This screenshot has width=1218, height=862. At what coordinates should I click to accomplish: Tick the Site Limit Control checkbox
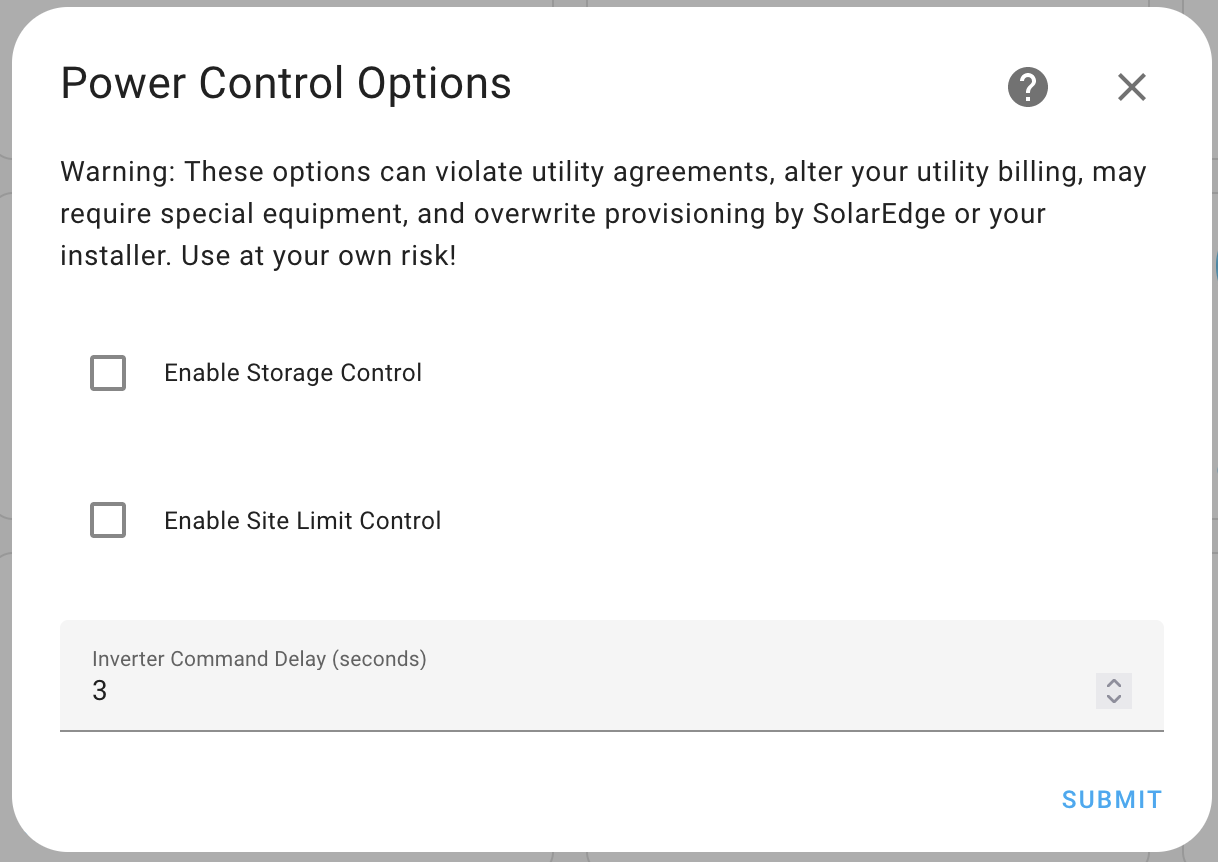tap(108, 520)
